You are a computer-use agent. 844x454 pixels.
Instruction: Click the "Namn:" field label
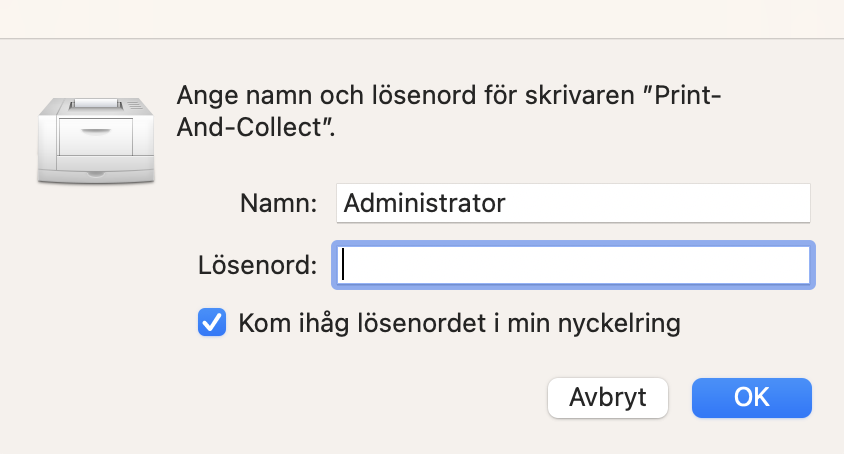click(x=278, y=203)
